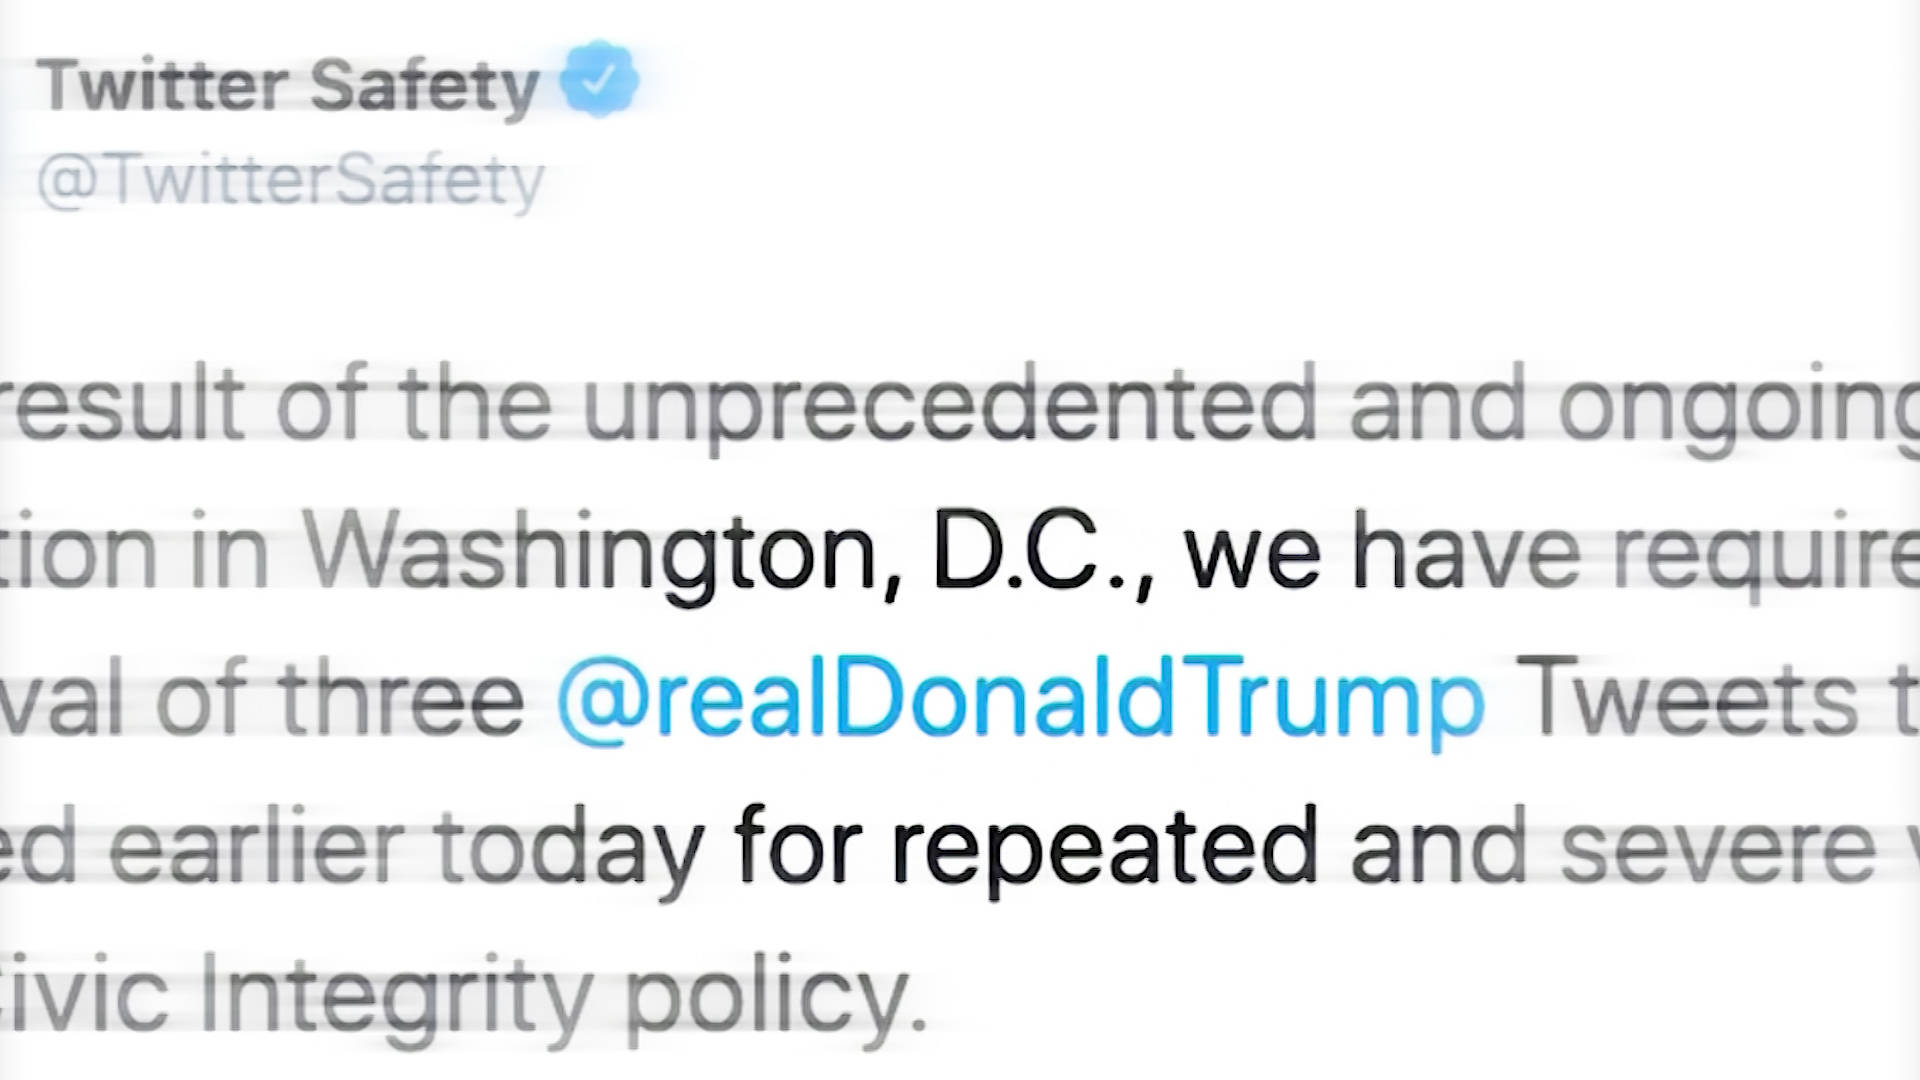This screenshot has height=1080, width=1920.
Task: Click the word "severe" in the tweet
Action: tap(1717, 848)
